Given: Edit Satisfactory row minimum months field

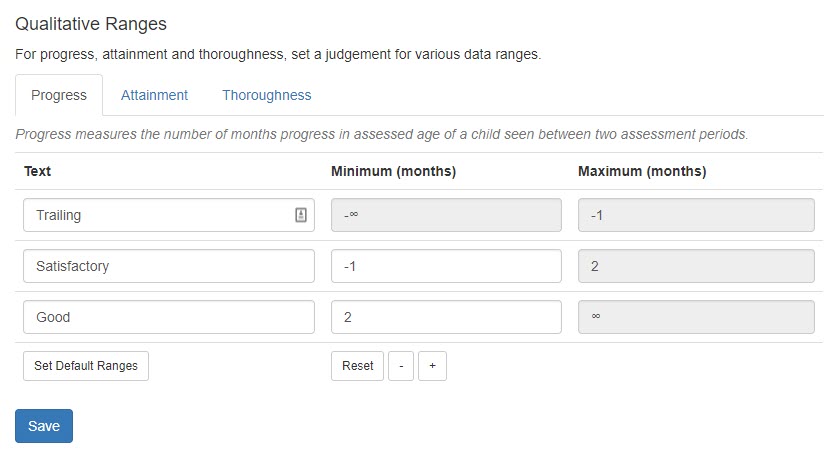Looking at the screenshot, I should click(x=446, y=266).
